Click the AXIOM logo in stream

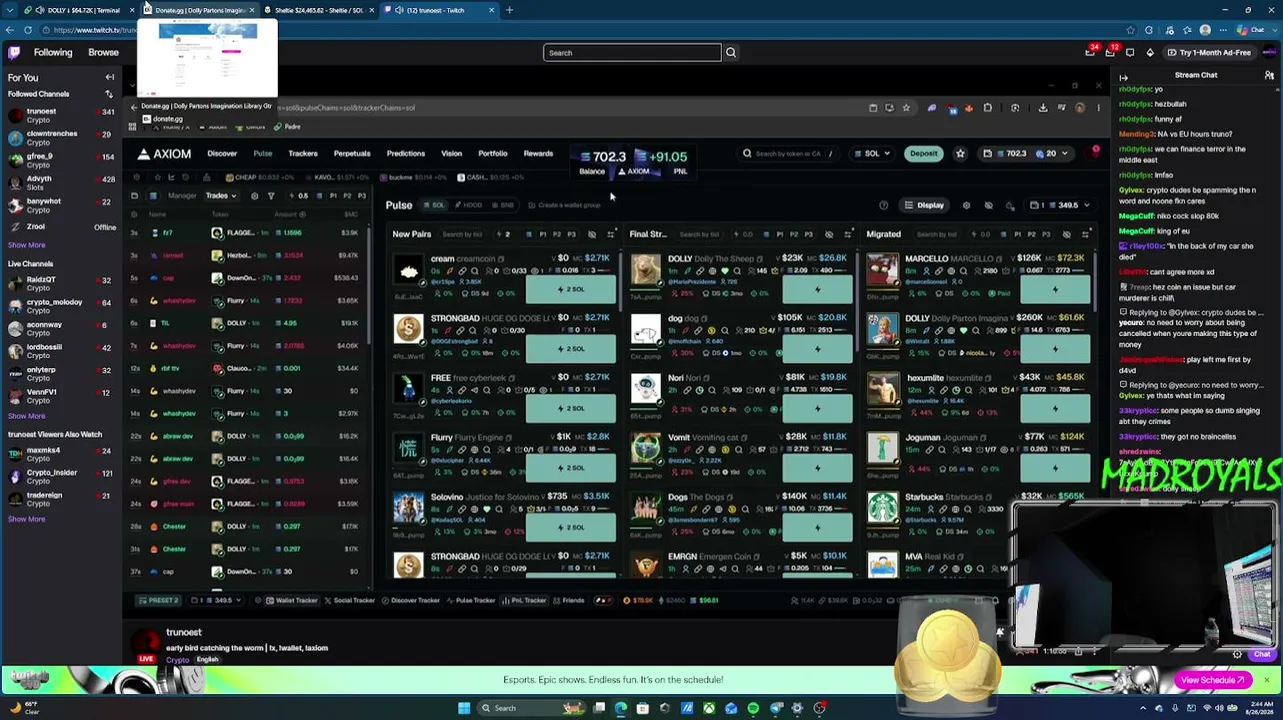[x=164, y=154]
